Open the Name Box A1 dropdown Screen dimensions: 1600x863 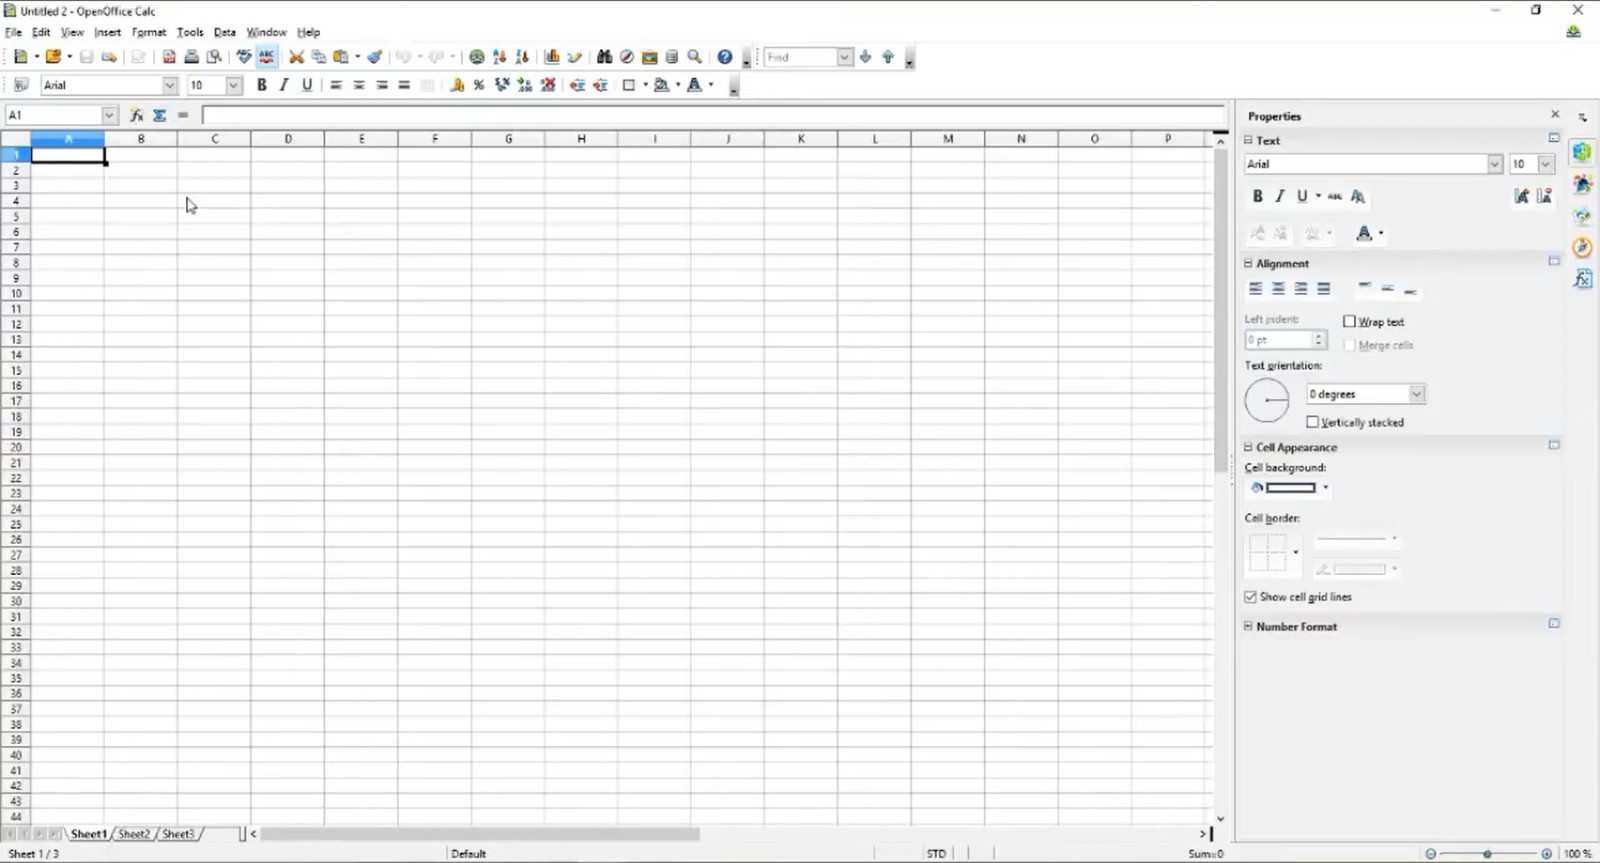[x=109, y=115]
